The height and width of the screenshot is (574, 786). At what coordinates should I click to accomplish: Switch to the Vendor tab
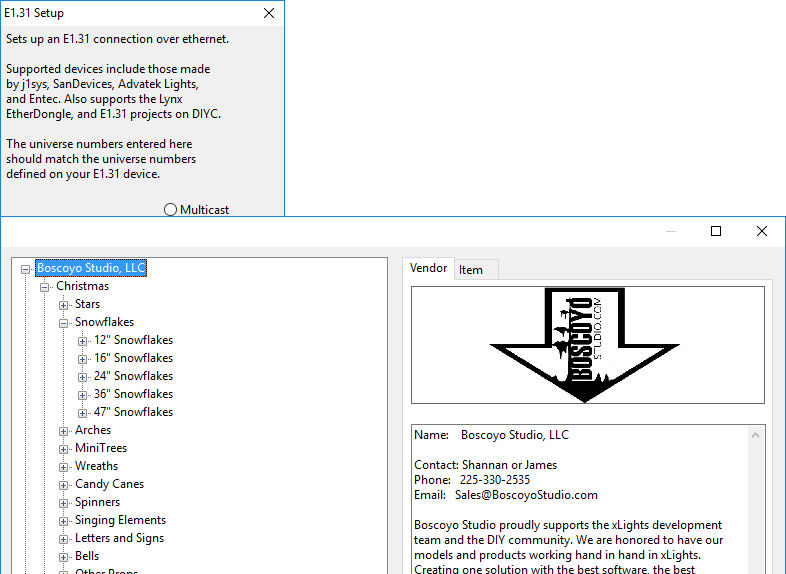click(428, 268)
